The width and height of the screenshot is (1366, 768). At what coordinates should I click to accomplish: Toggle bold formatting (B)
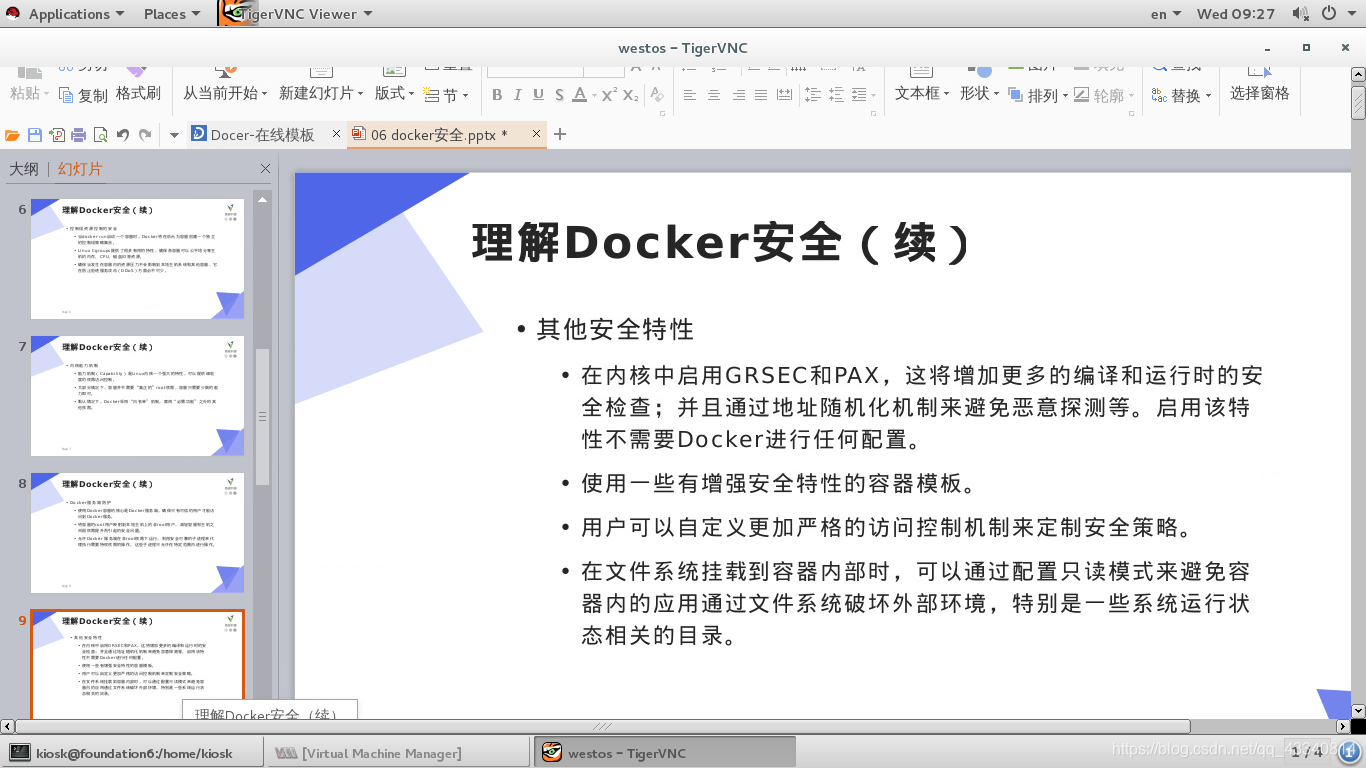coord(497,95)
